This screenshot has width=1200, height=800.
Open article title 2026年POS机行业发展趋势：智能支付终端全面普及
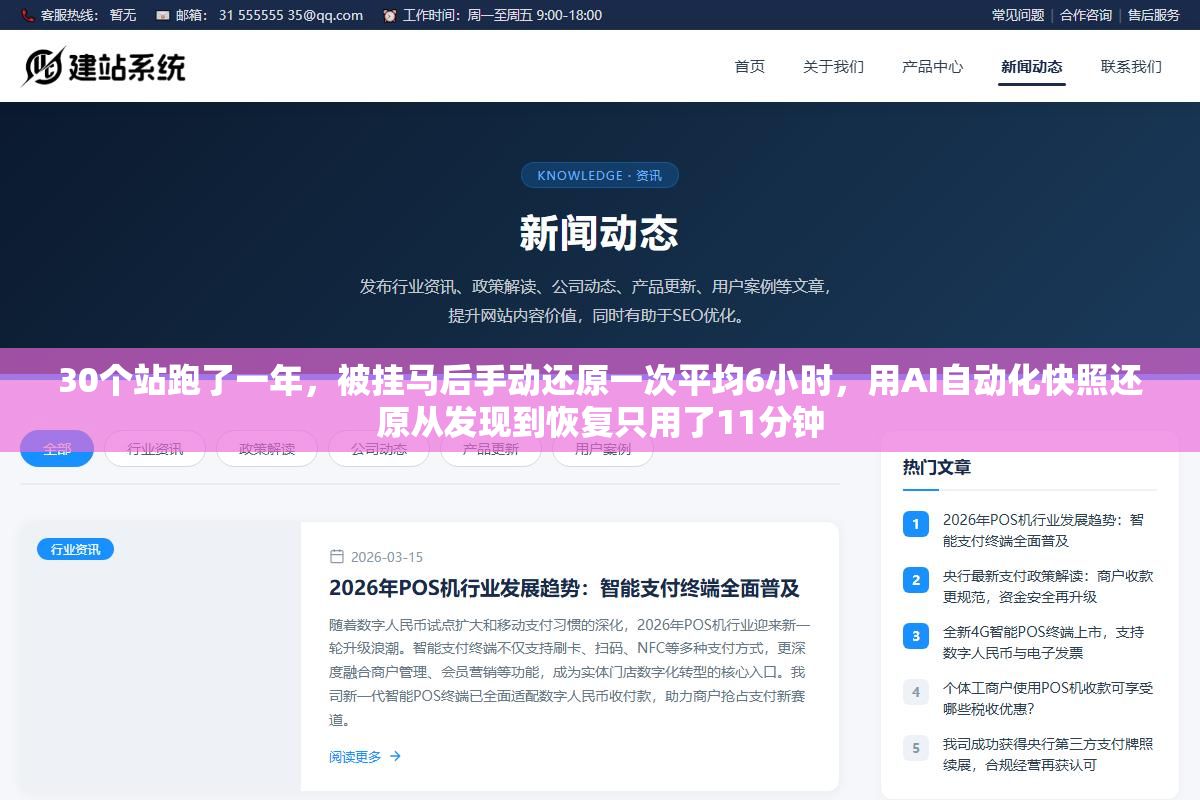point(564,588)
